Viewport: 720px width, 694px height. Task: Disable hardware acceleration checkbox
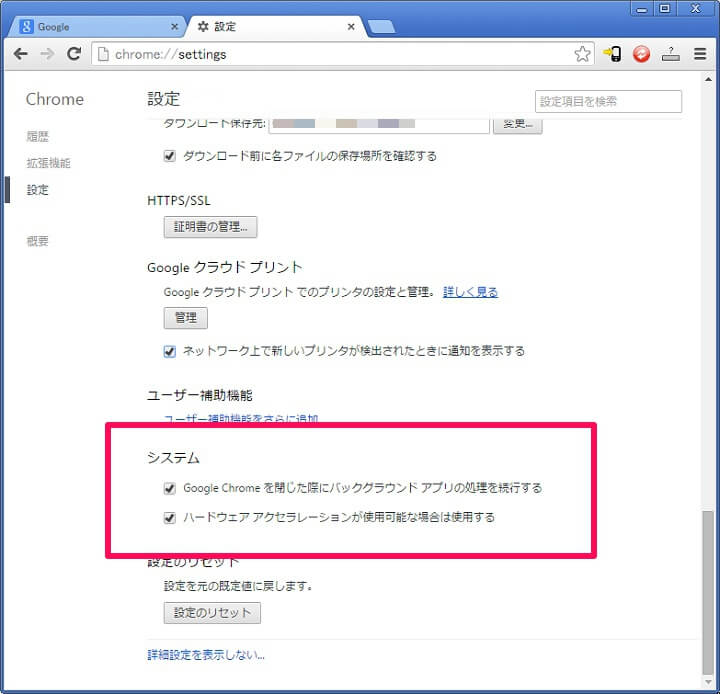pyautogui.click(x=169, y=518)
